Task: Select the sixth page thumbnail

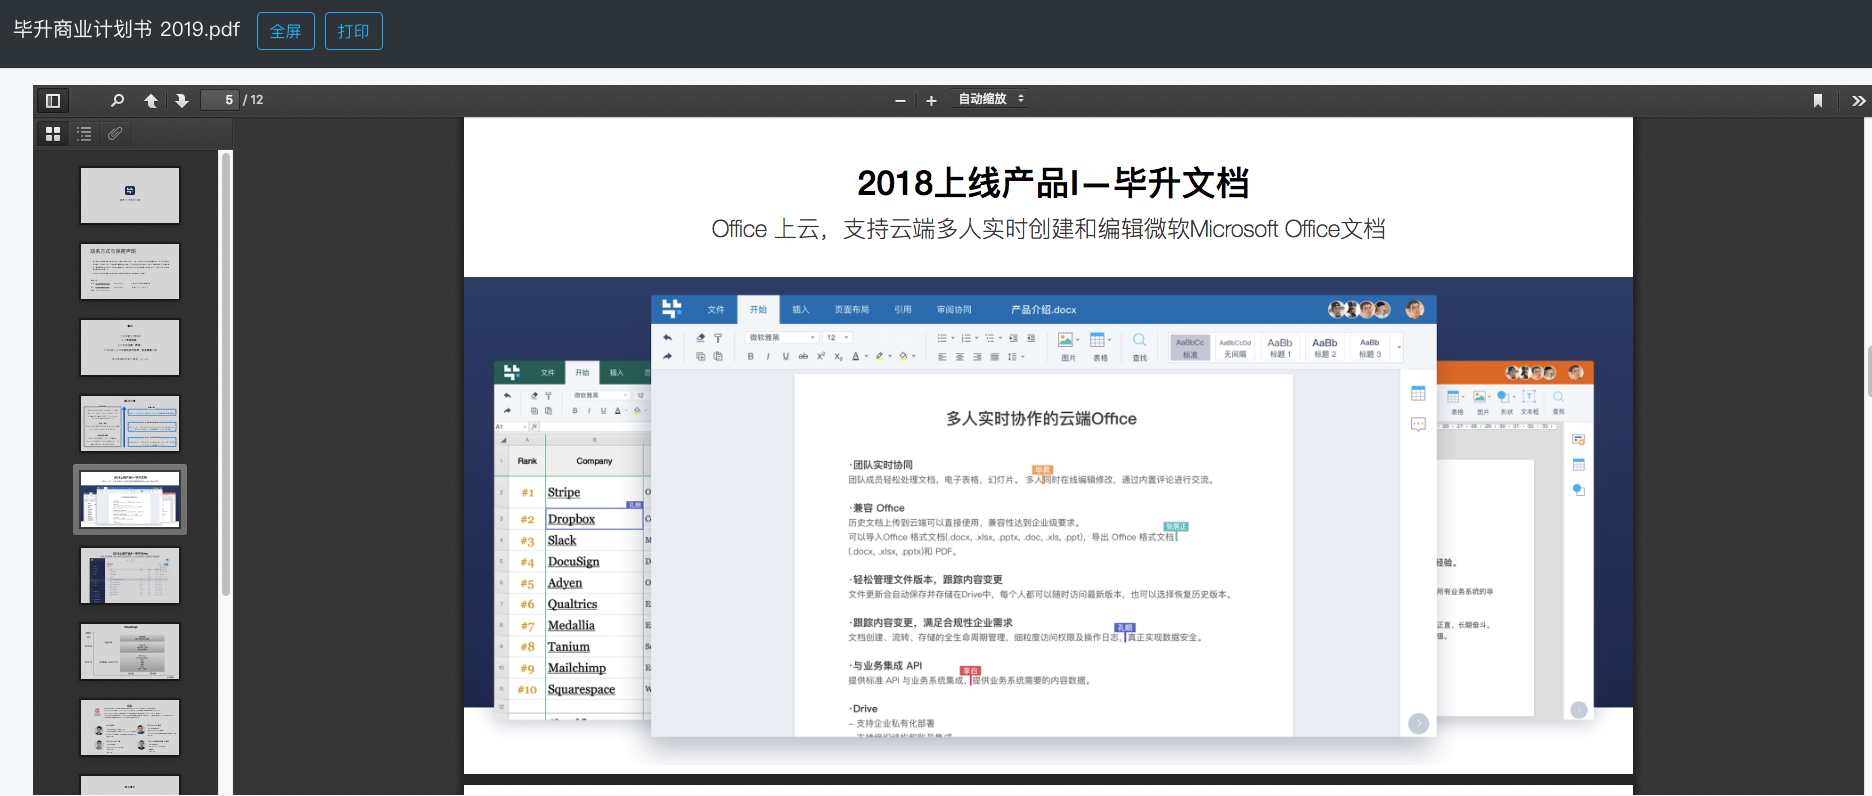Action: pos(130,575)
